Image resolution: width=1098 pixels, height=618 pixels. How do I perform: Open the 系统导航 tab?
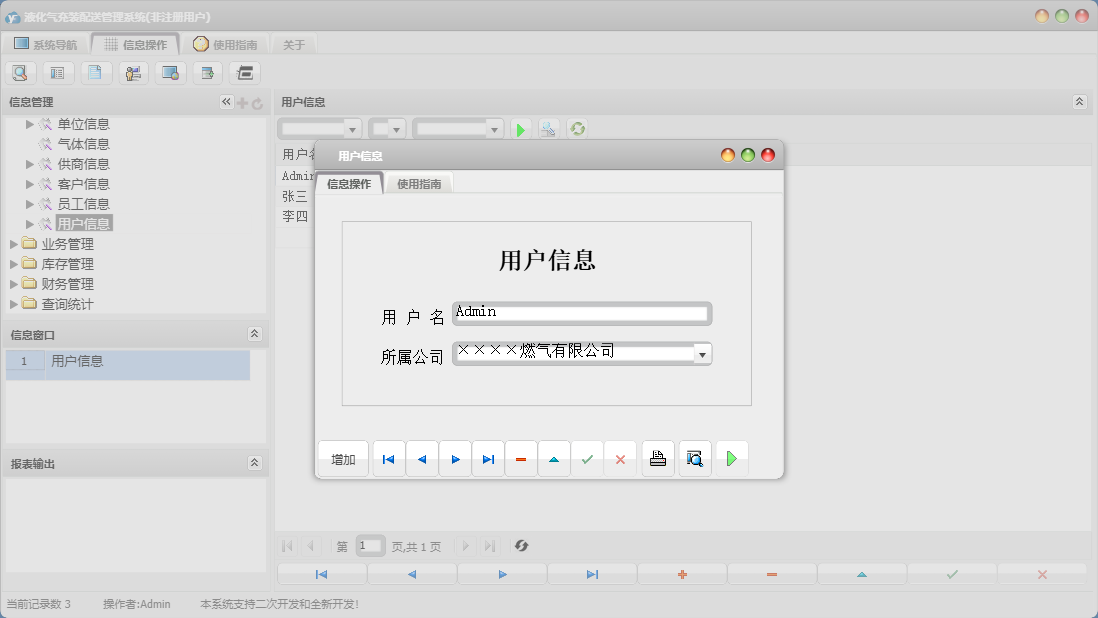44,43
